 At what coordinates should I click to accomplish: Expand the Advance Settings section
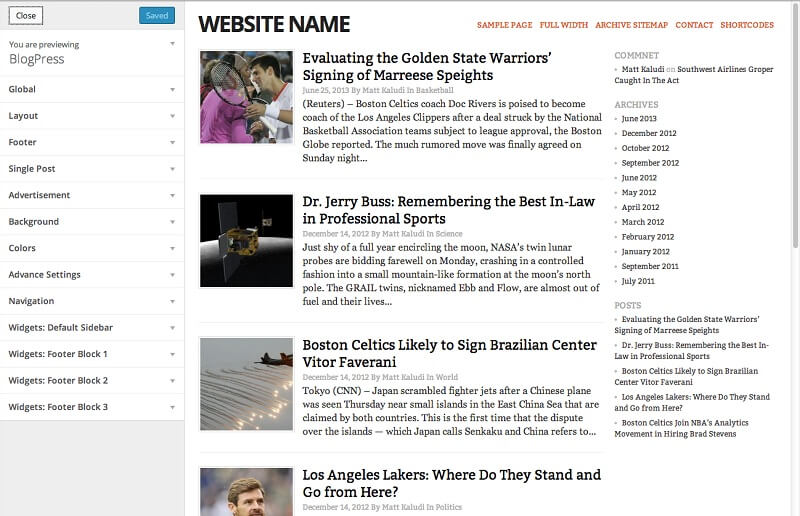pos(92,275)
